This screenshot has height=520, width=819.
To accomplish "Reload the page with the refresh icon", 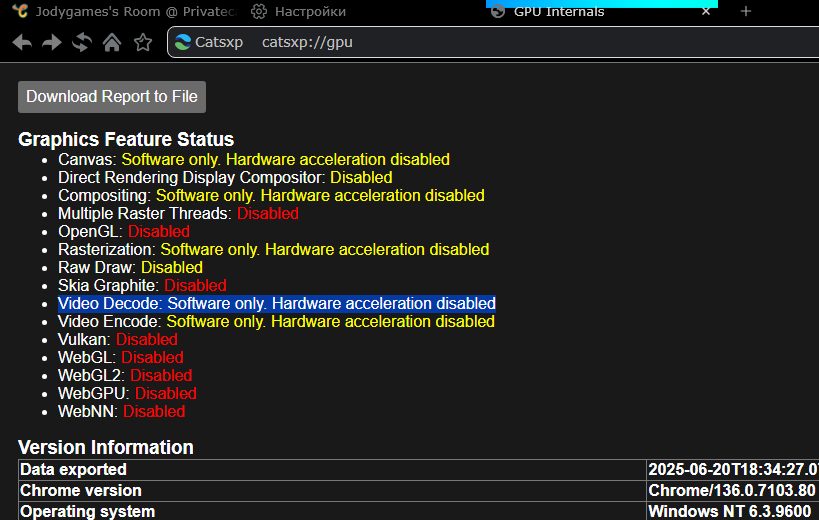I will click(x=82, y=42).
